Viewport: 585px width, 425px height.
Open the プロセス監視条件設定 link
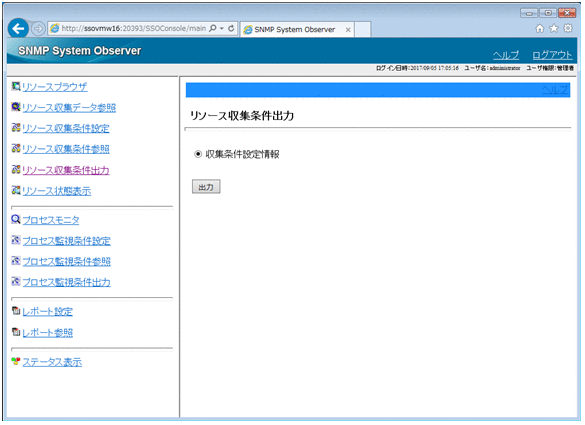pos(66,241)
